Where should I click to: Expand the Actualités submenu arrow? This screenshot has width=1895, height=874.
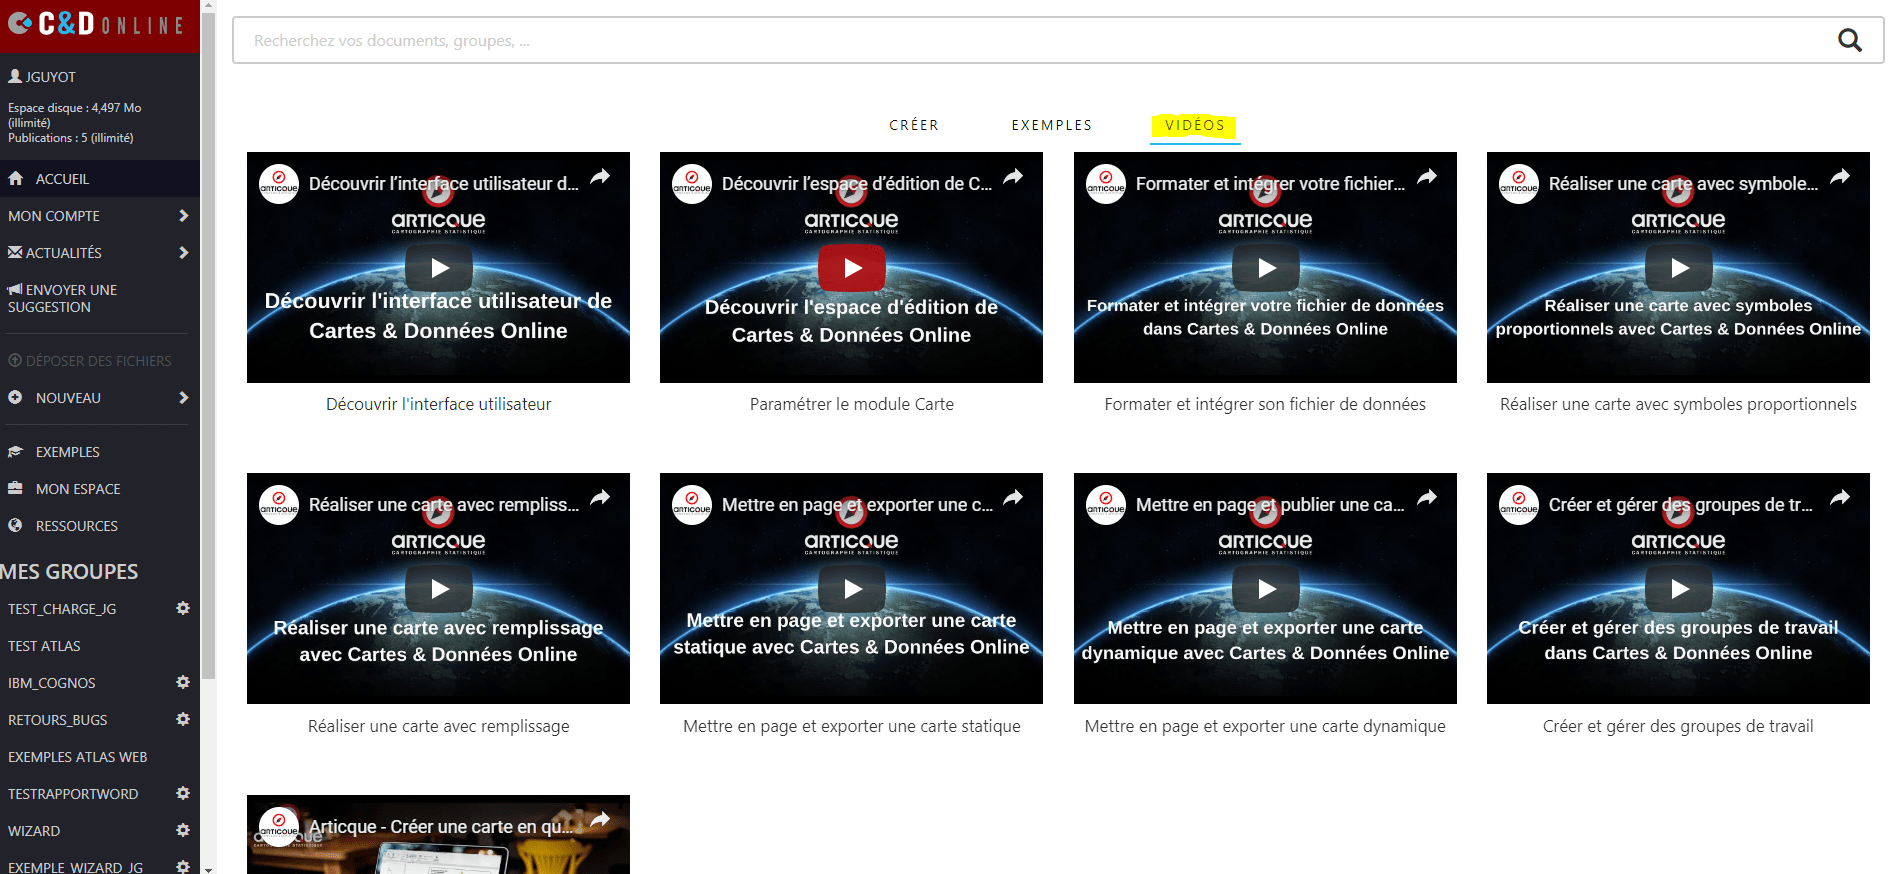tap(183, 252)
